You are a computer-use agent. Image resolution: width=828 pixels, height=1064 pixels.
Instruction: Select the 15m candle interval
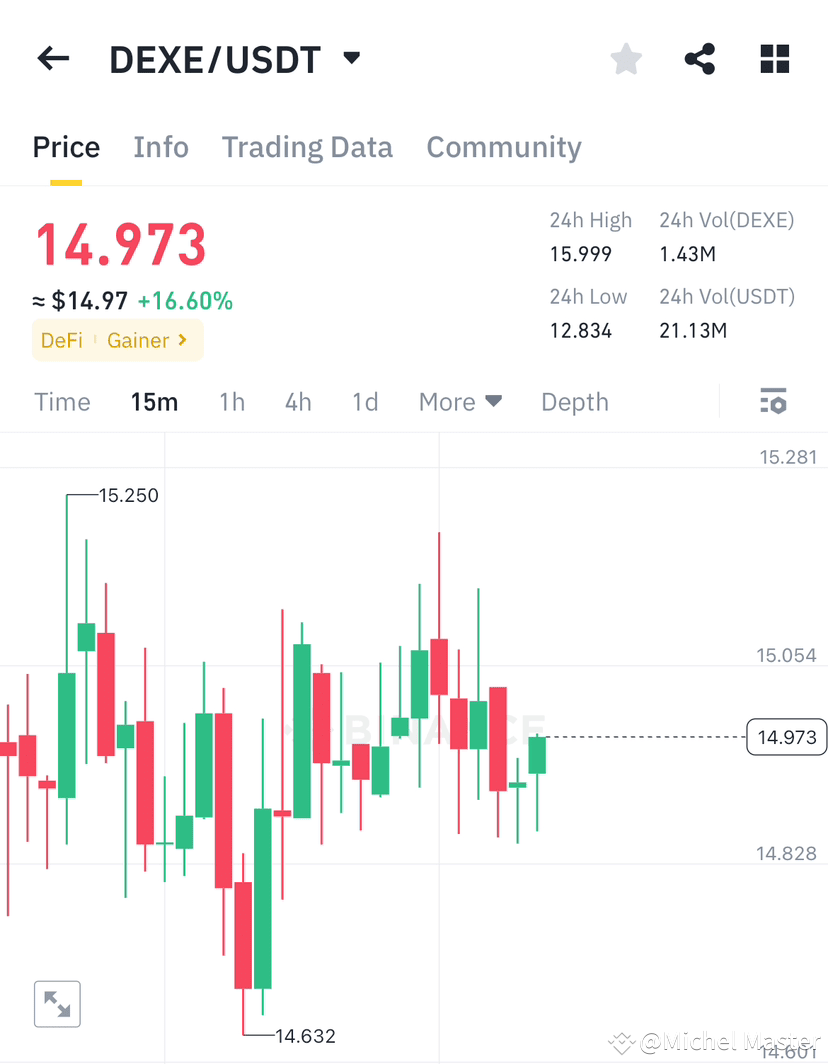[x=154, y=401]
